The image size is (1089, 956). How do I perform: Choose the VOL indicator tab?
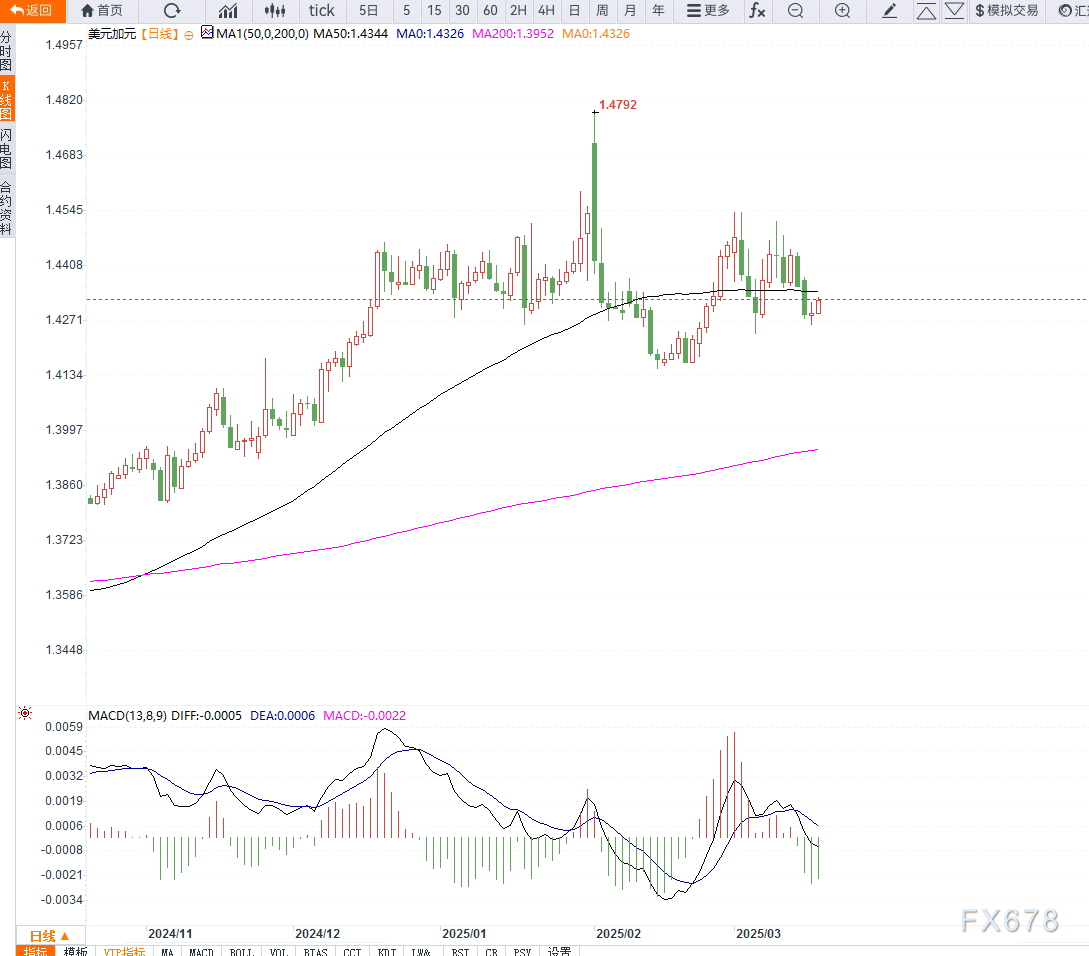click(x=279, y=951)
